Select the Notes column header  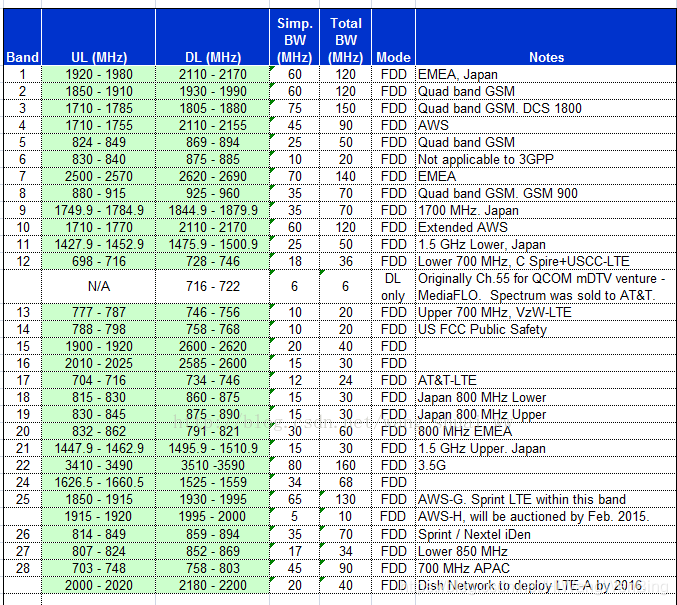point(546,38)
